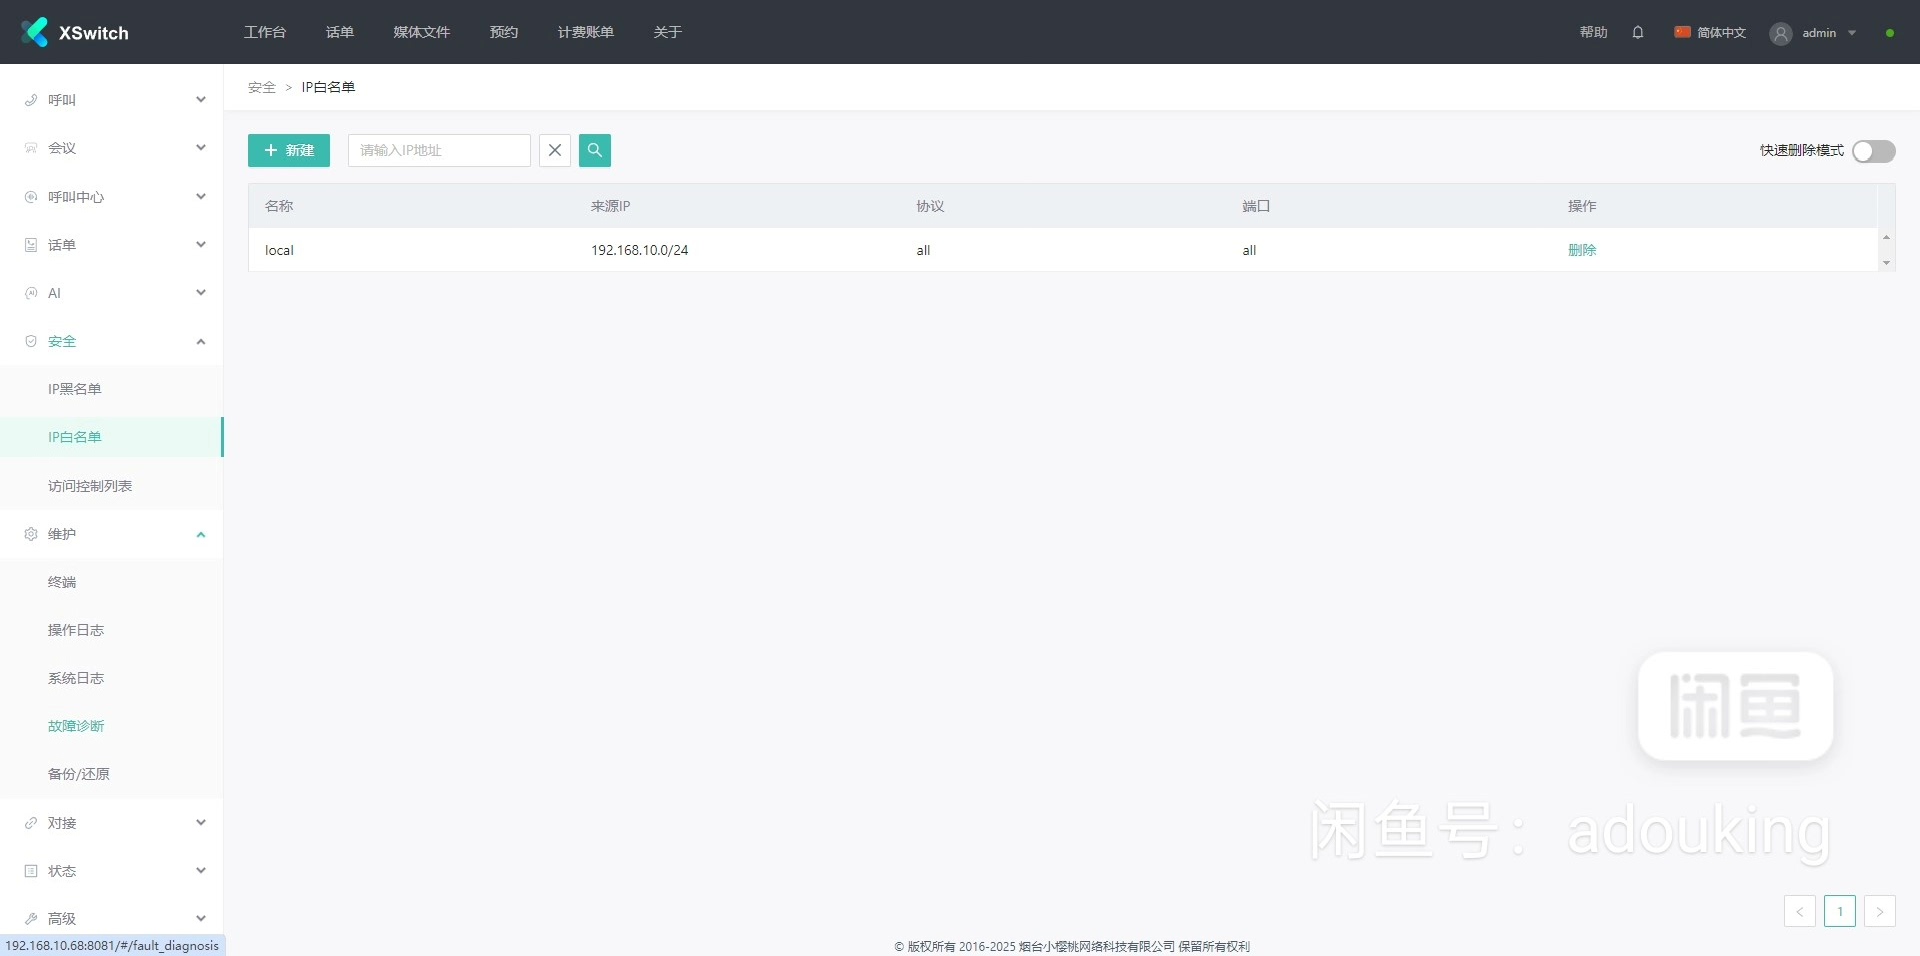Click the 呼叫中心 icon in sidebar

pos(31,197)
